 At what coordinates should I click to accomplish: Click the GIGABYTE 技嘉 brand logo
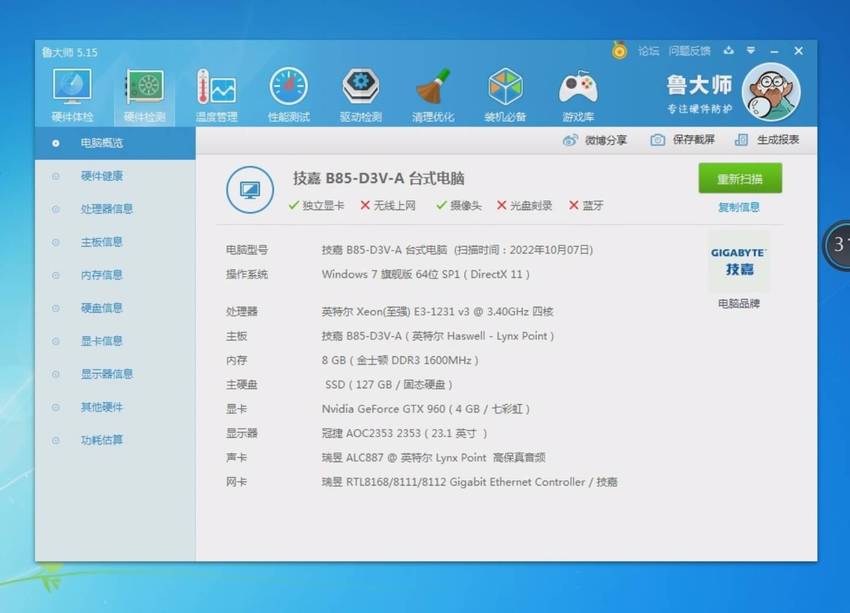[x=738, y=261]
